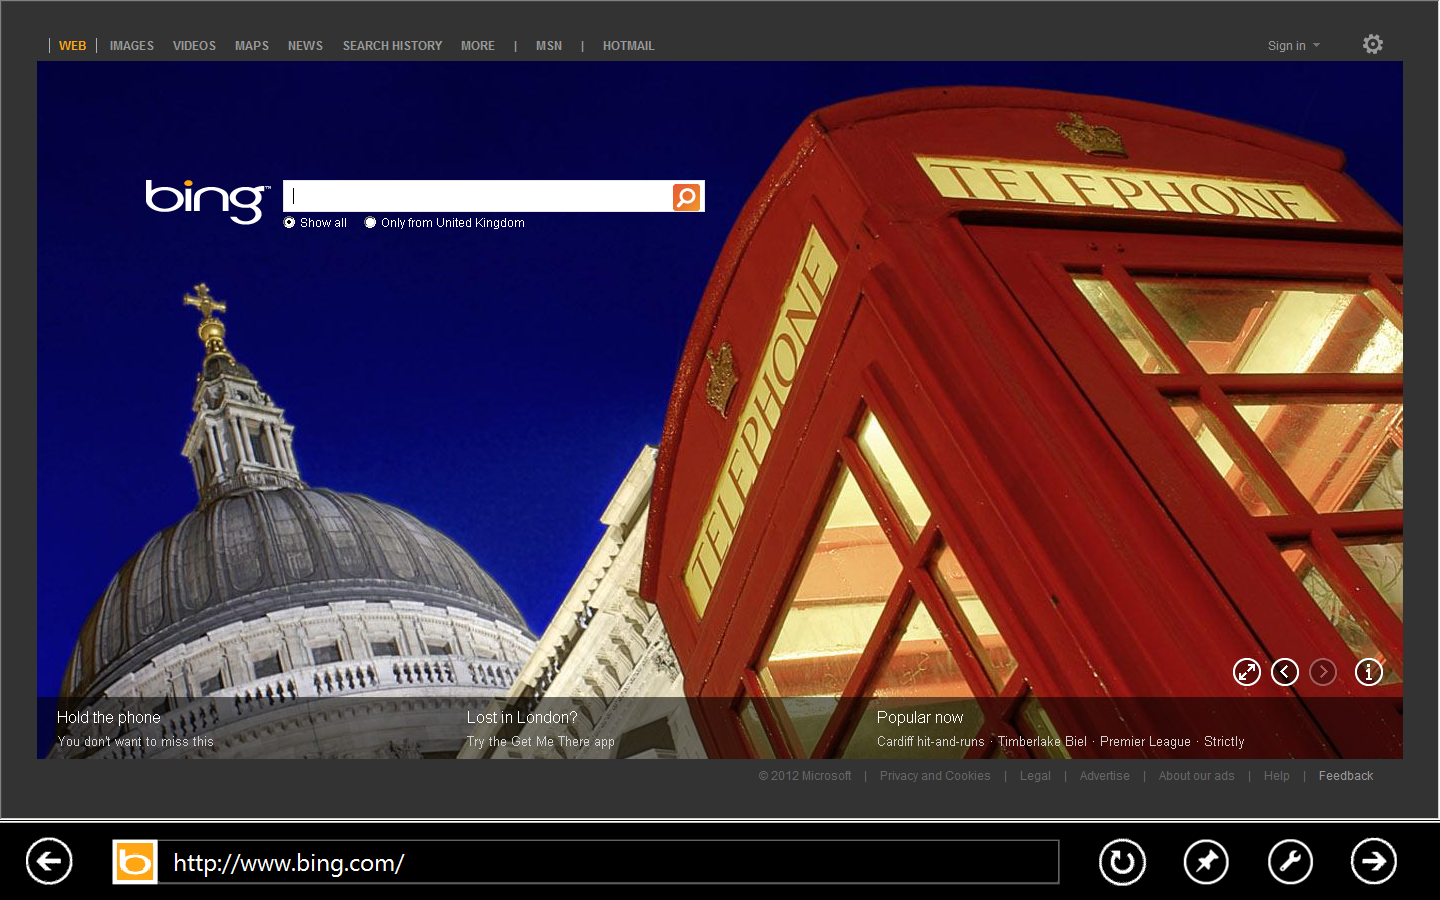This screenshot has height=900, width=1440.
Task: Switch to the WEB tab
Action: coord(73,46)
